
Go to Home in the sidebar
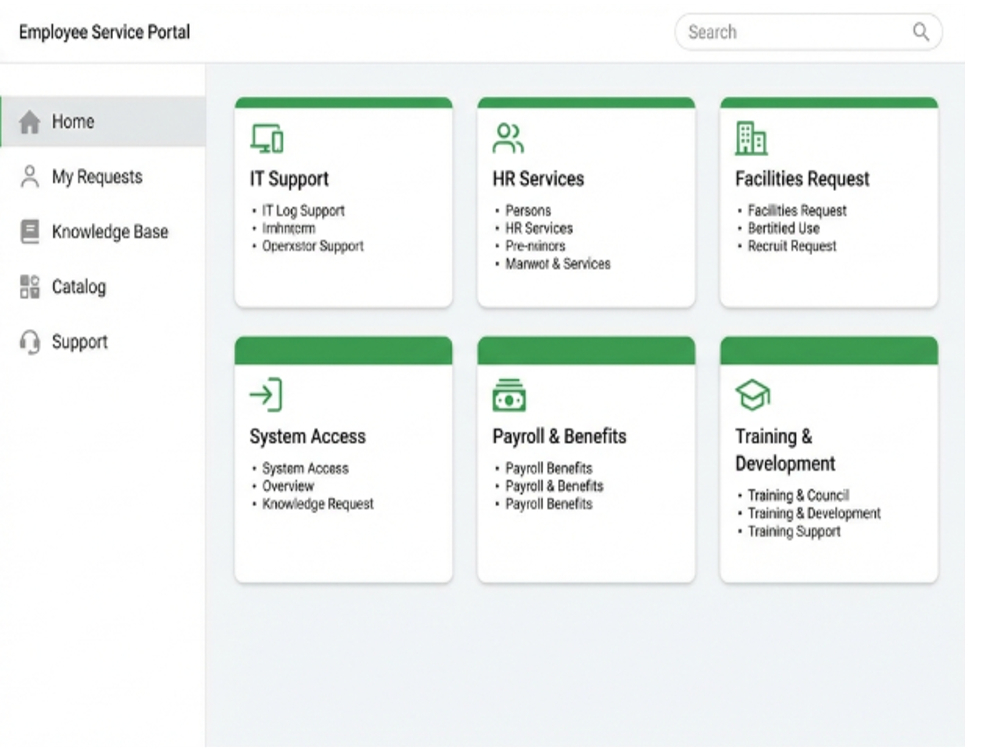(73, 122)
